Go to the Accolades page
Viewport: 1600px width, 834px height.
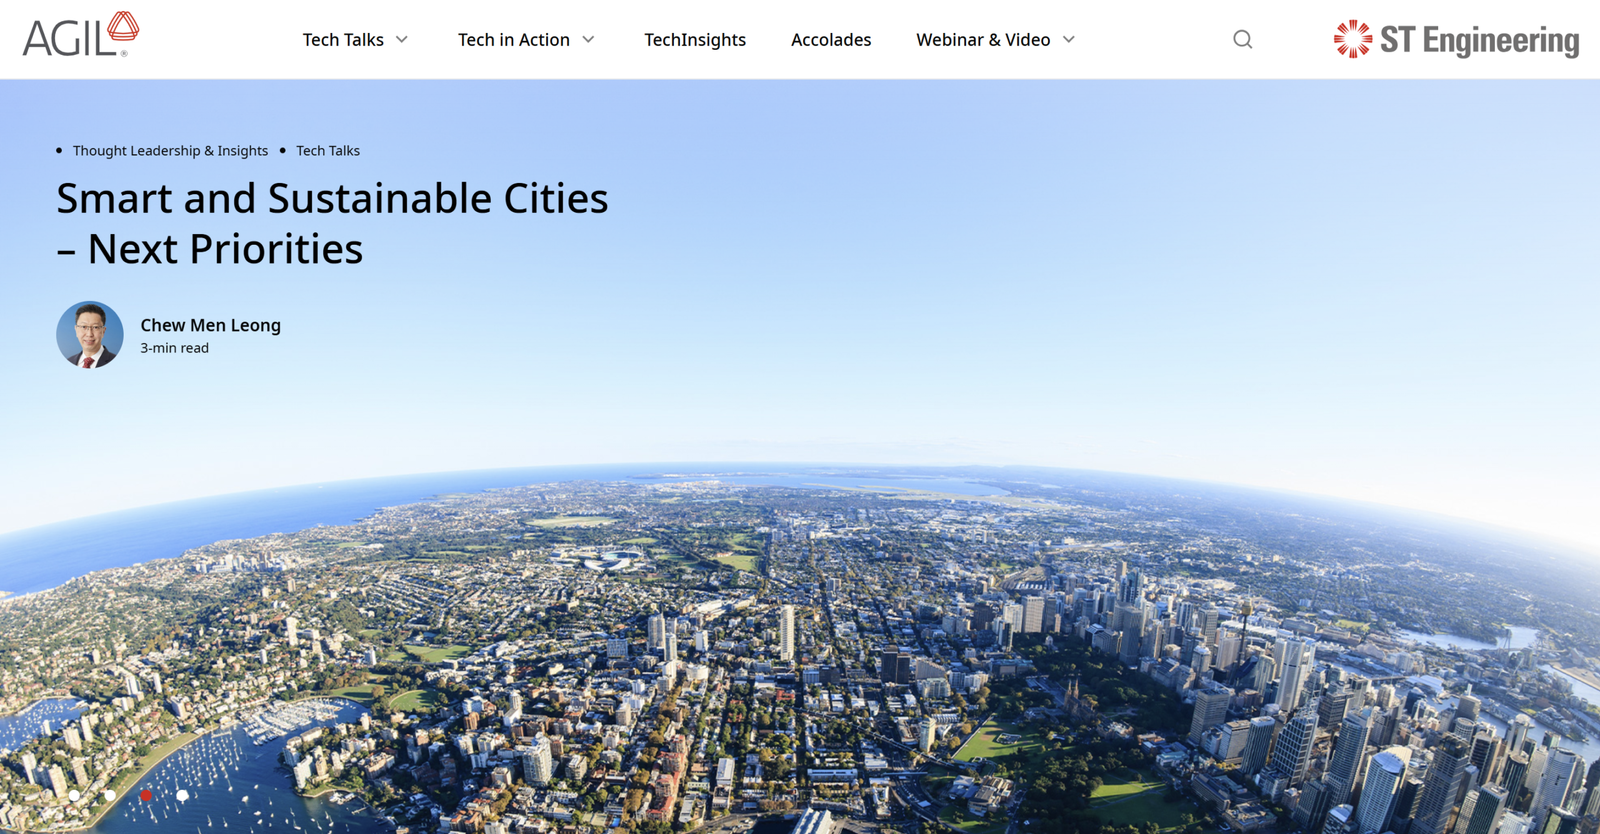point(830,40)
